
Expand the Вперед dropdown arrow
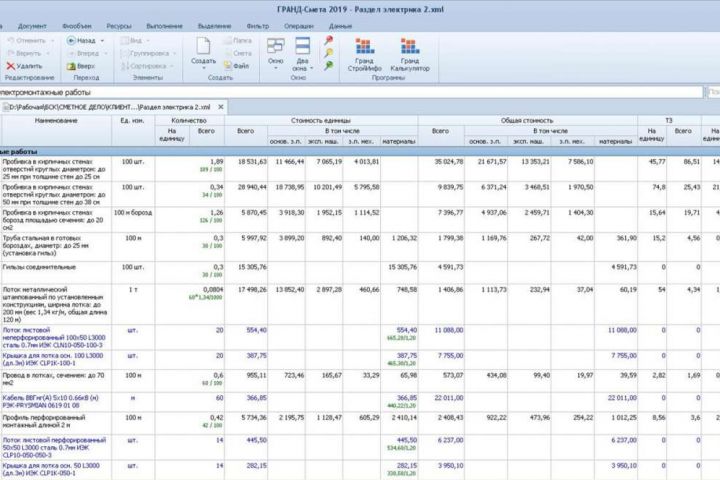(x=105, y=54)
